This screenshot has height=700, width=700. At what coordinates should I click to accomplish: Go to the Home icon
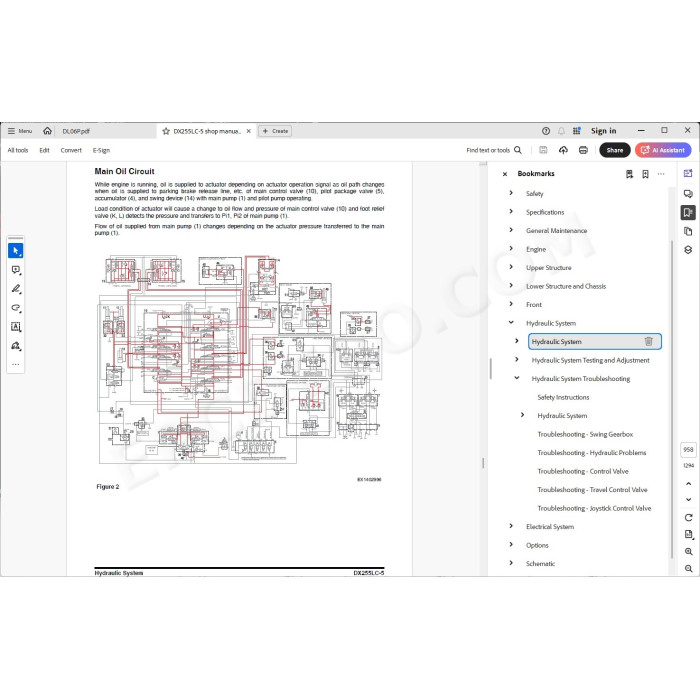(x=47, y=131)
